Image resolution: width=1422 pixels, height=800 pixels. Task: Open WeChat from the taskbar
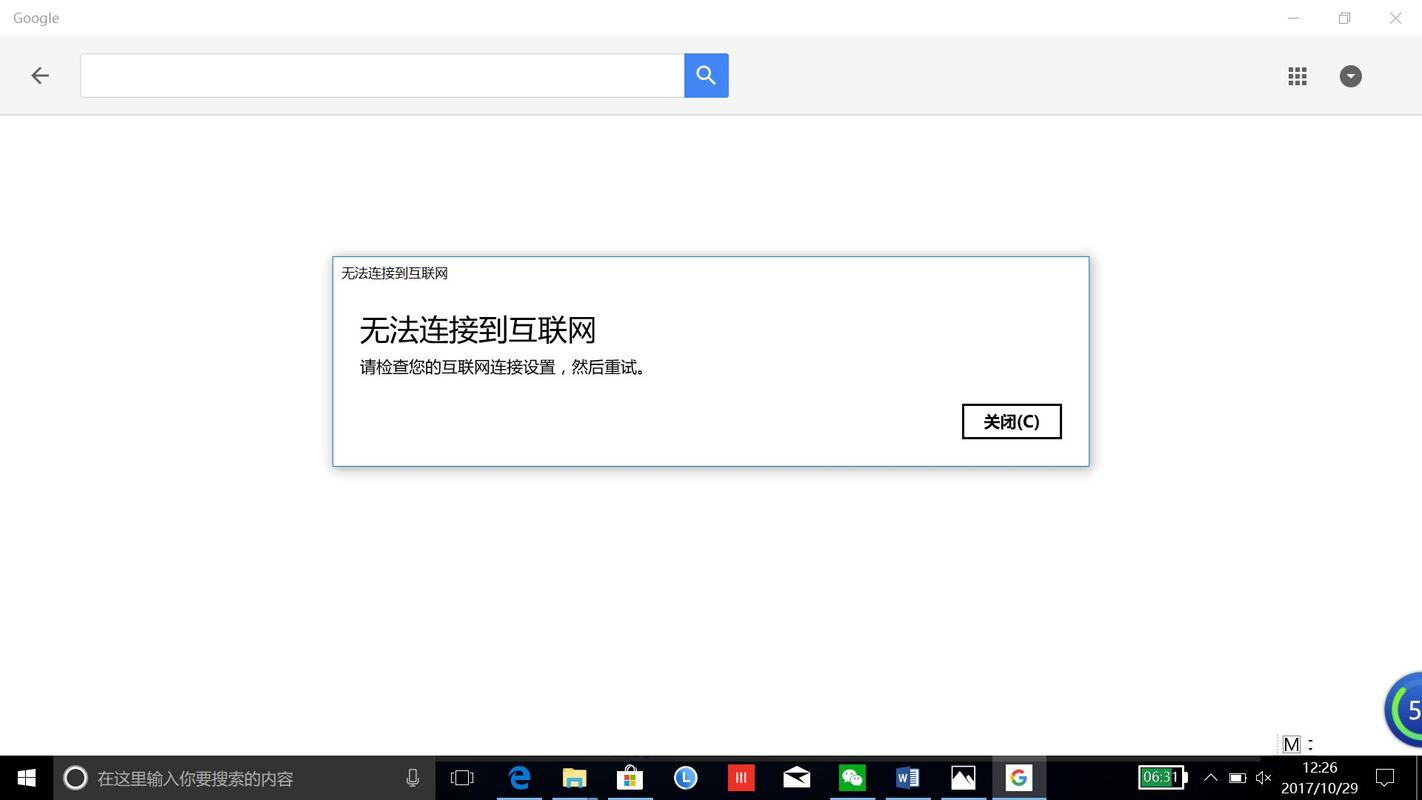[x=852, y=778]
